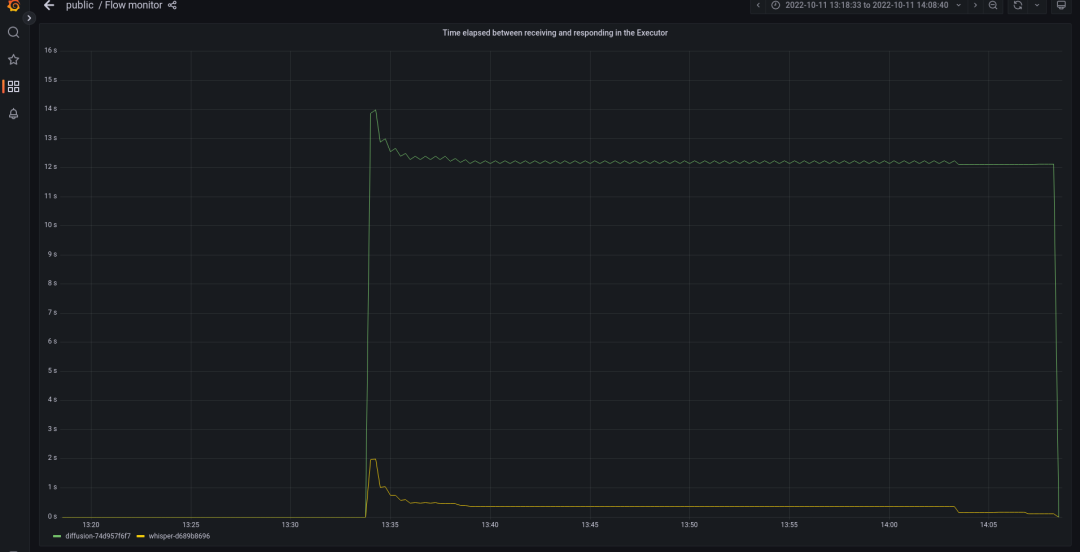Toggle whisper-d689b8696 series in legend

179,535
